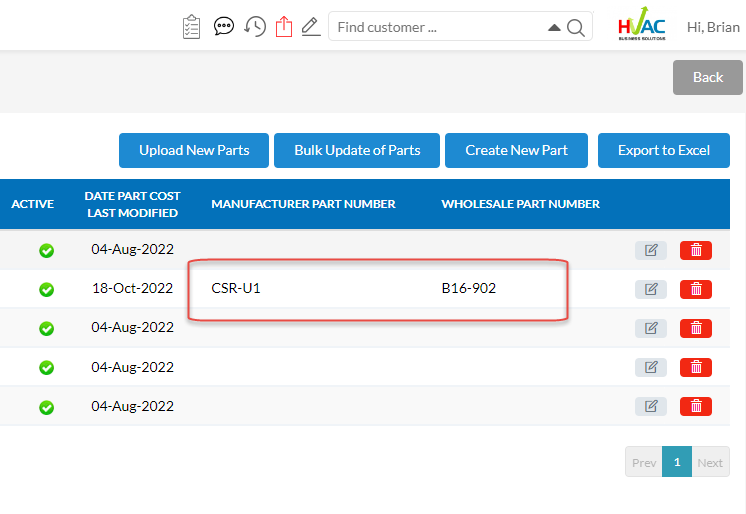Viewport: 746px width, 514px height.
Task: Edit the CSR-U1 part row
Action: click(x=650, y=289)
